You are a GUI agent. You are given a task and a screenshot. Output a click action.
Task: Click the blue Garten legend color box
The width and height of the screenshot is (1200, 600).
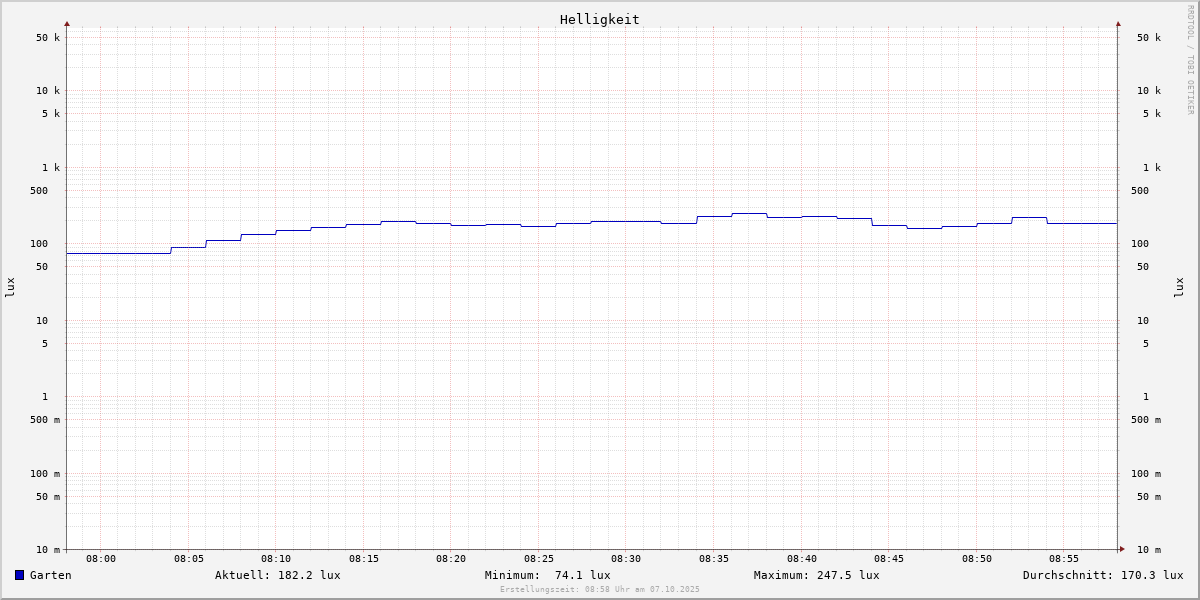(19, 575)
